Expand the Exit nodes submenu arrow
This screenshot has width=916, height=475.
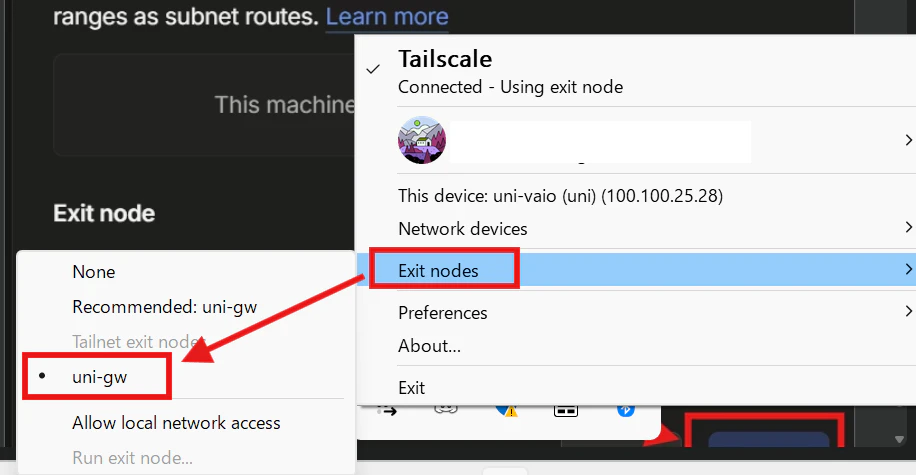[x=908, y=269]
